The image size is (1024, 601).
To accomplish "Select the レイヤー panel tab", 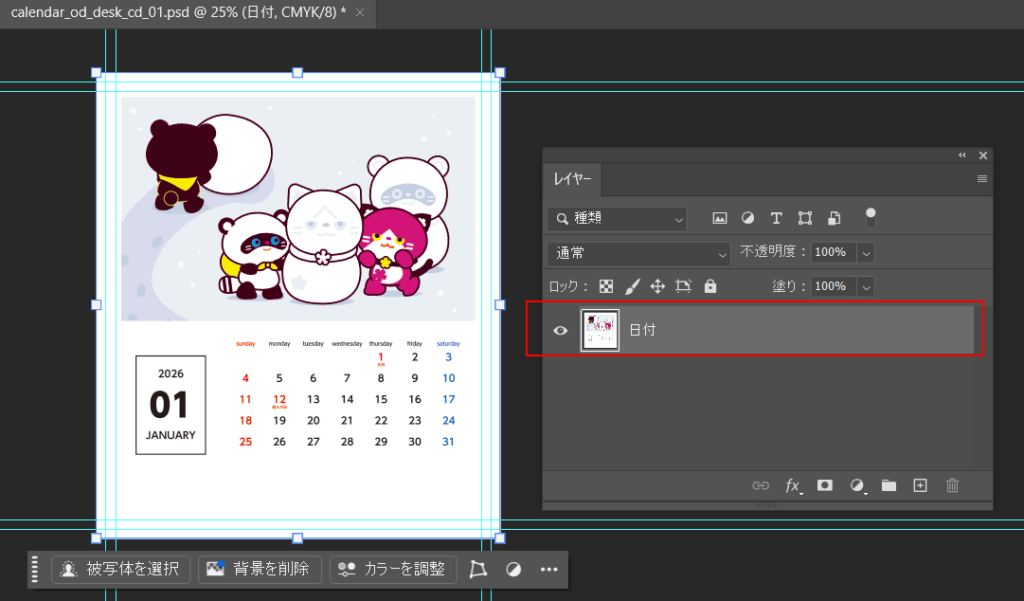I will tap(573, 180).
